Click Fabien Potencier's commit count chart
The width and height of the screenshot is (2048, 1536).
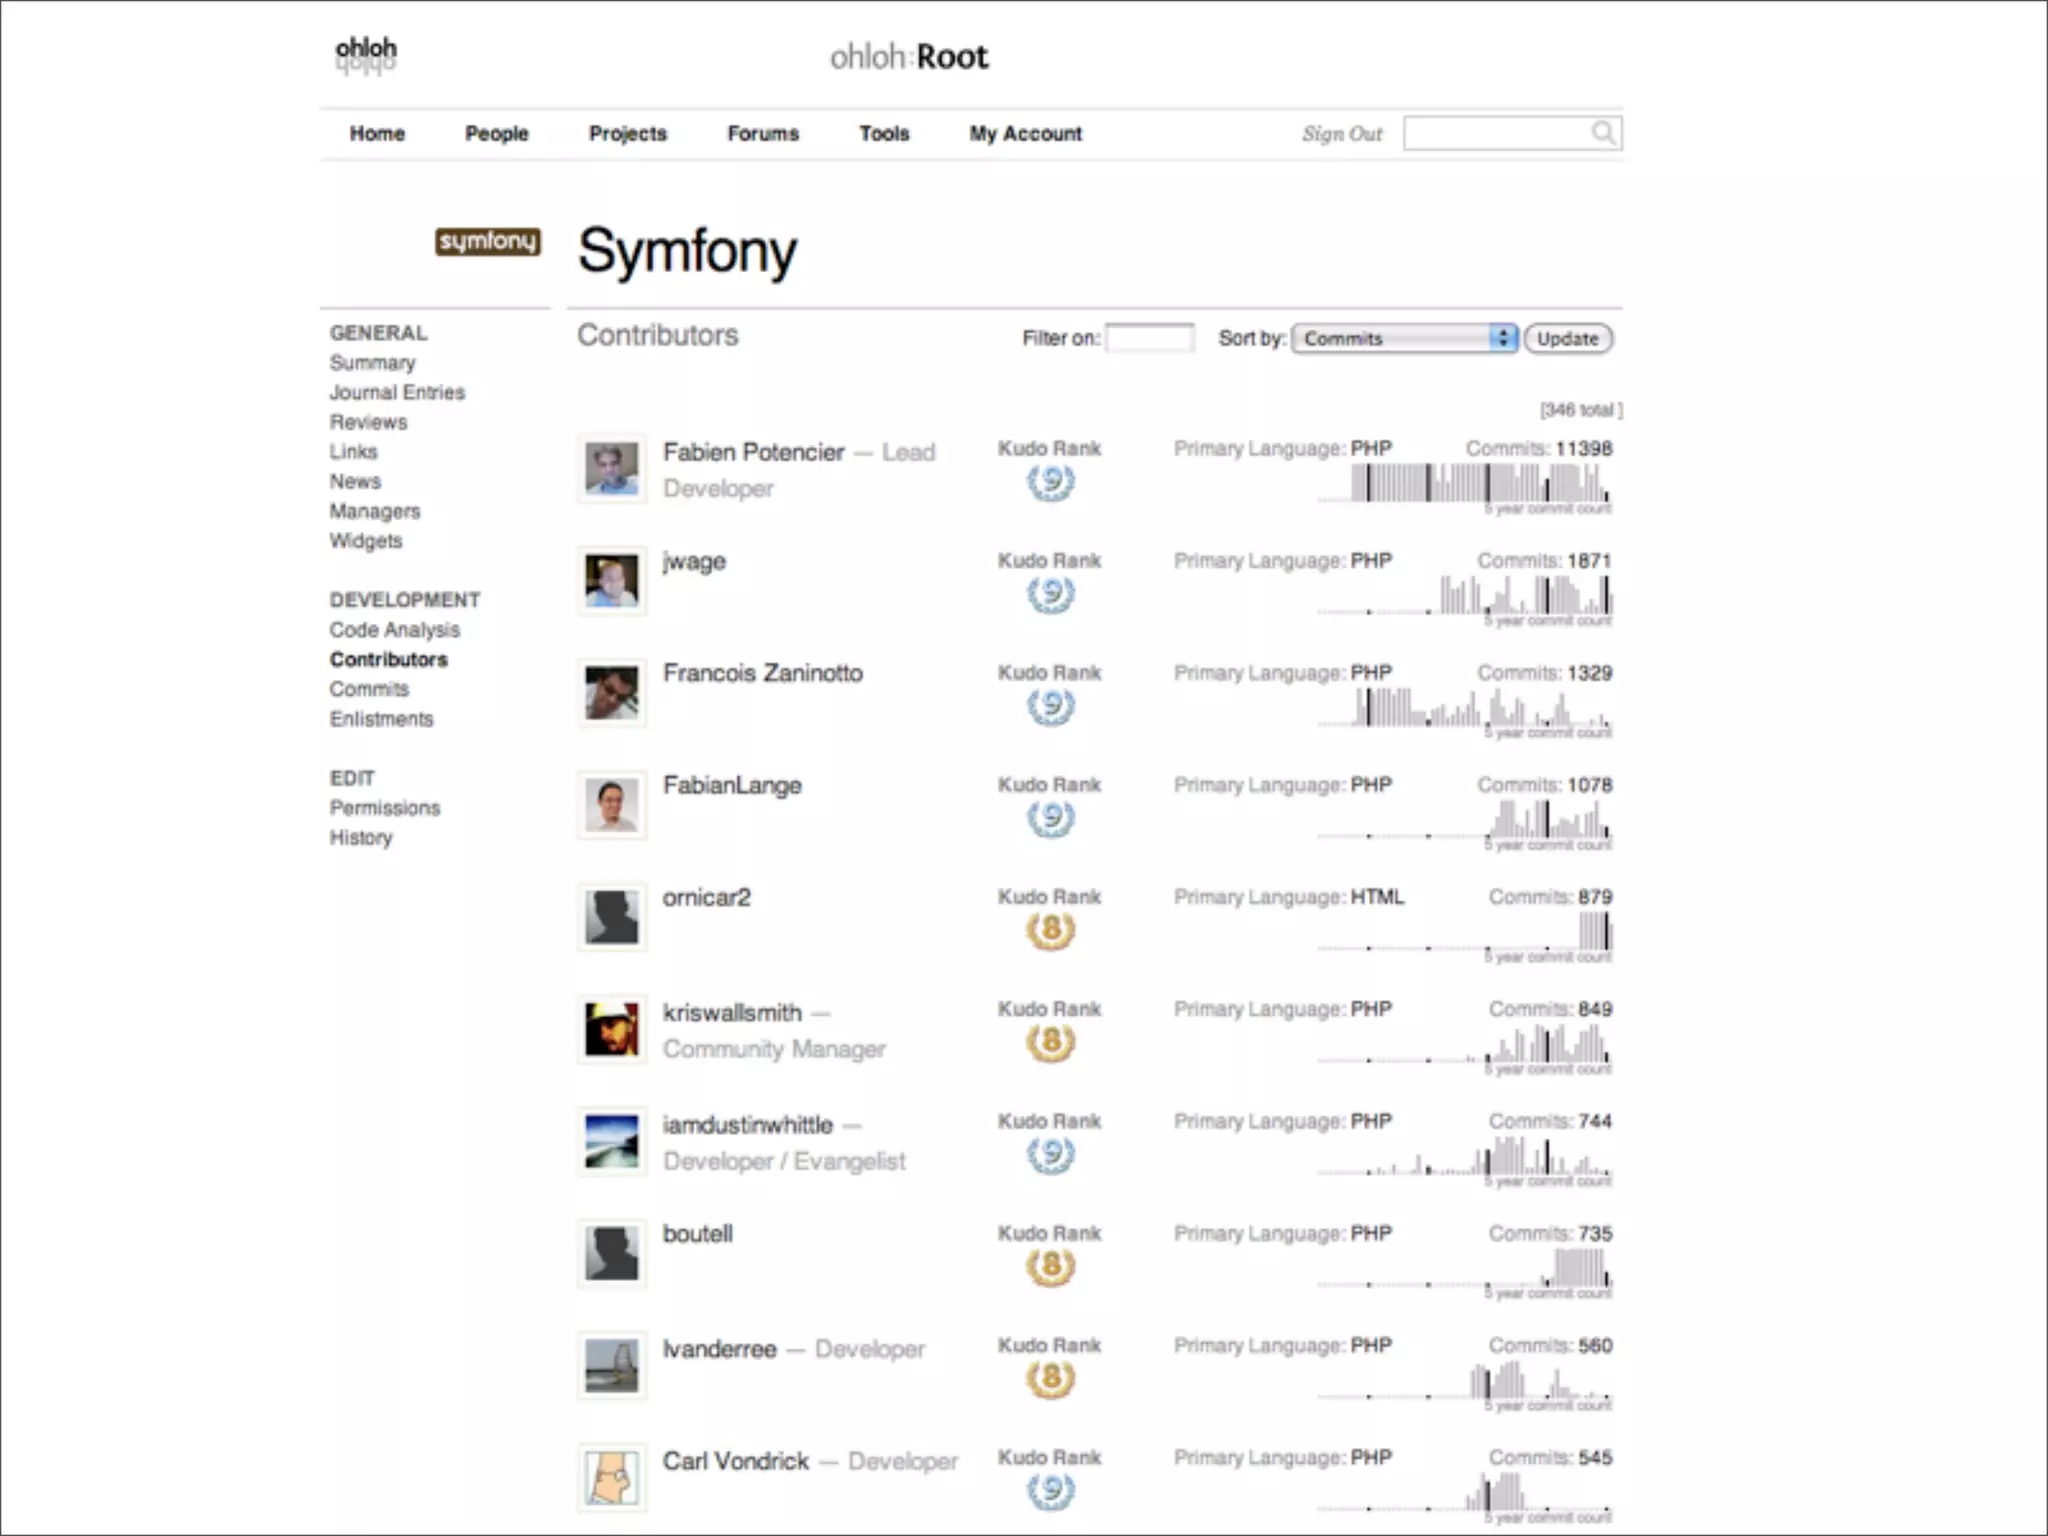click(1464, 484)
